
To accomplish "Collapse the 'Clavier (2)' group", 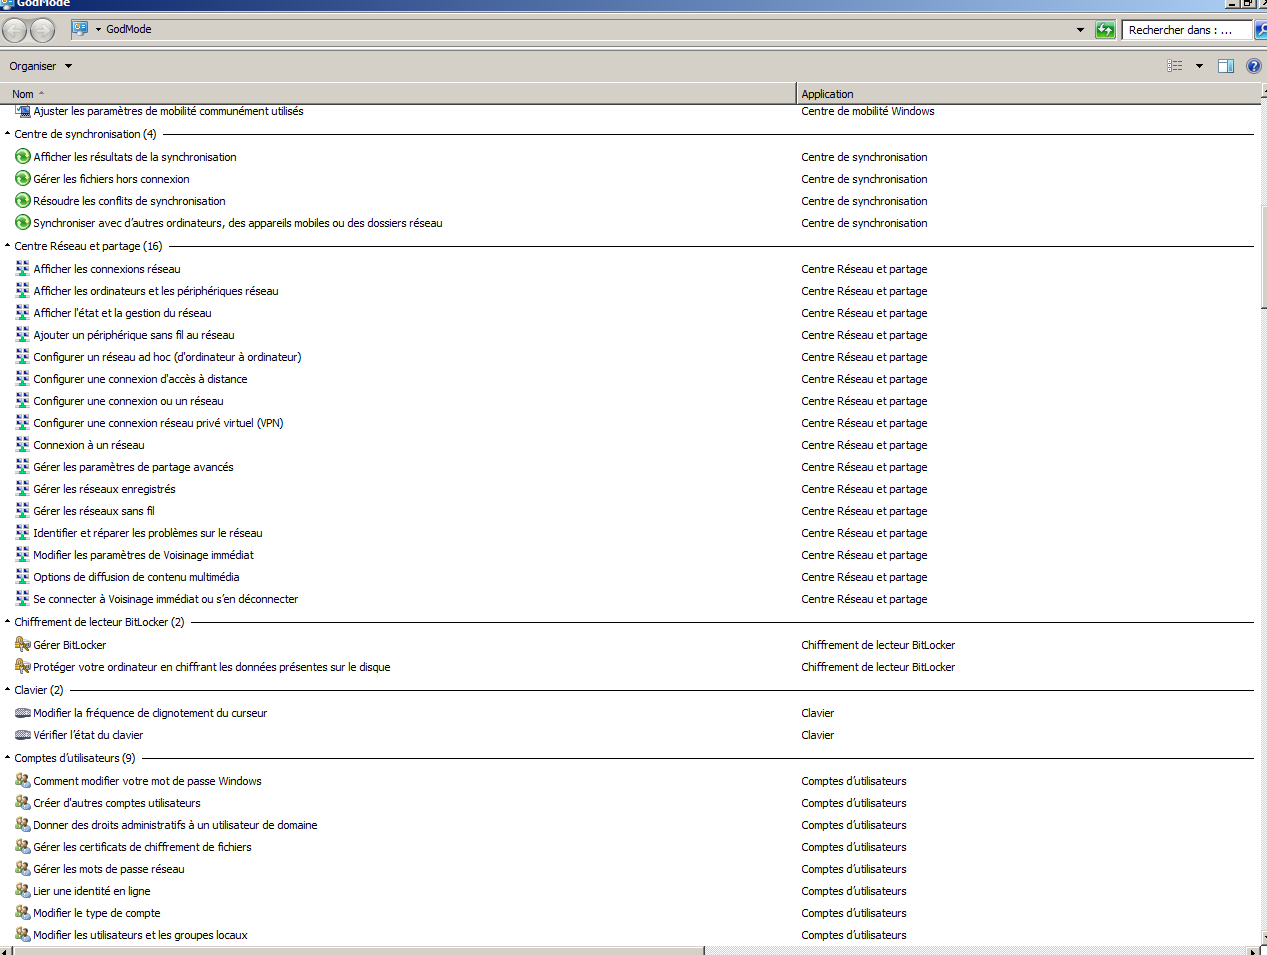I will coord(7,690).
